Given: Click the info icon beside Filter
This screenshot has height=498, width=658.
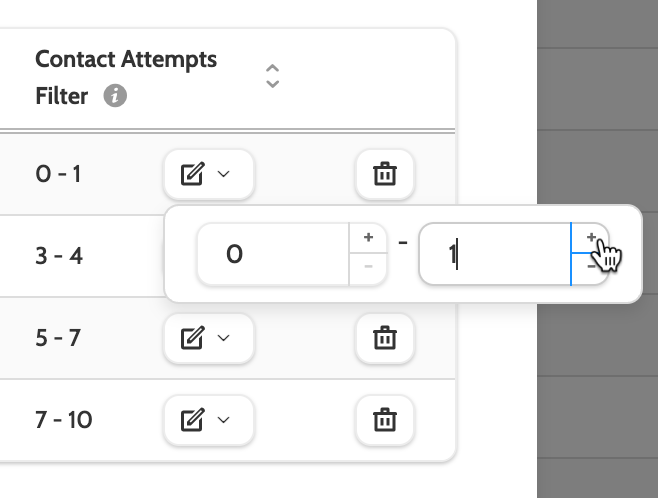Looking at the screenshot, I should [x=116, y=97].
